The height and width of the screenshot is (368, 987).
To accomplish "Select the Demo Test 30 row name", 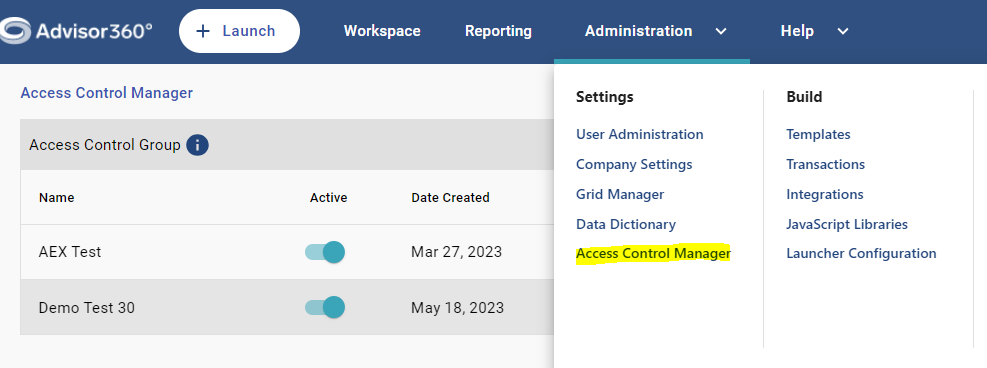I will (x=87, y=308).
